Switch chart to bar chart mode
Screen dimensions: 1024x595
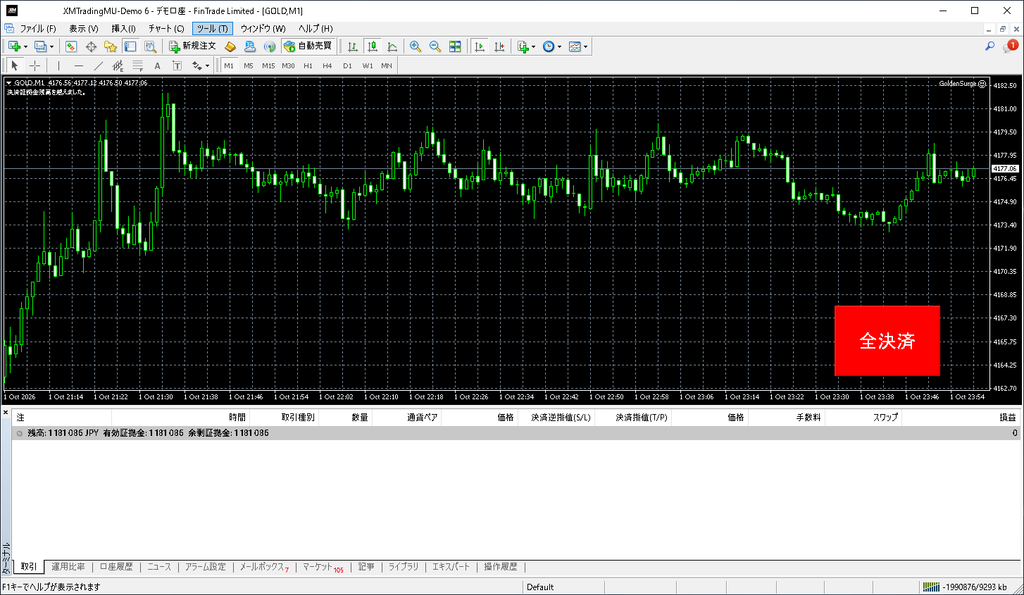(x=353, y=46)
